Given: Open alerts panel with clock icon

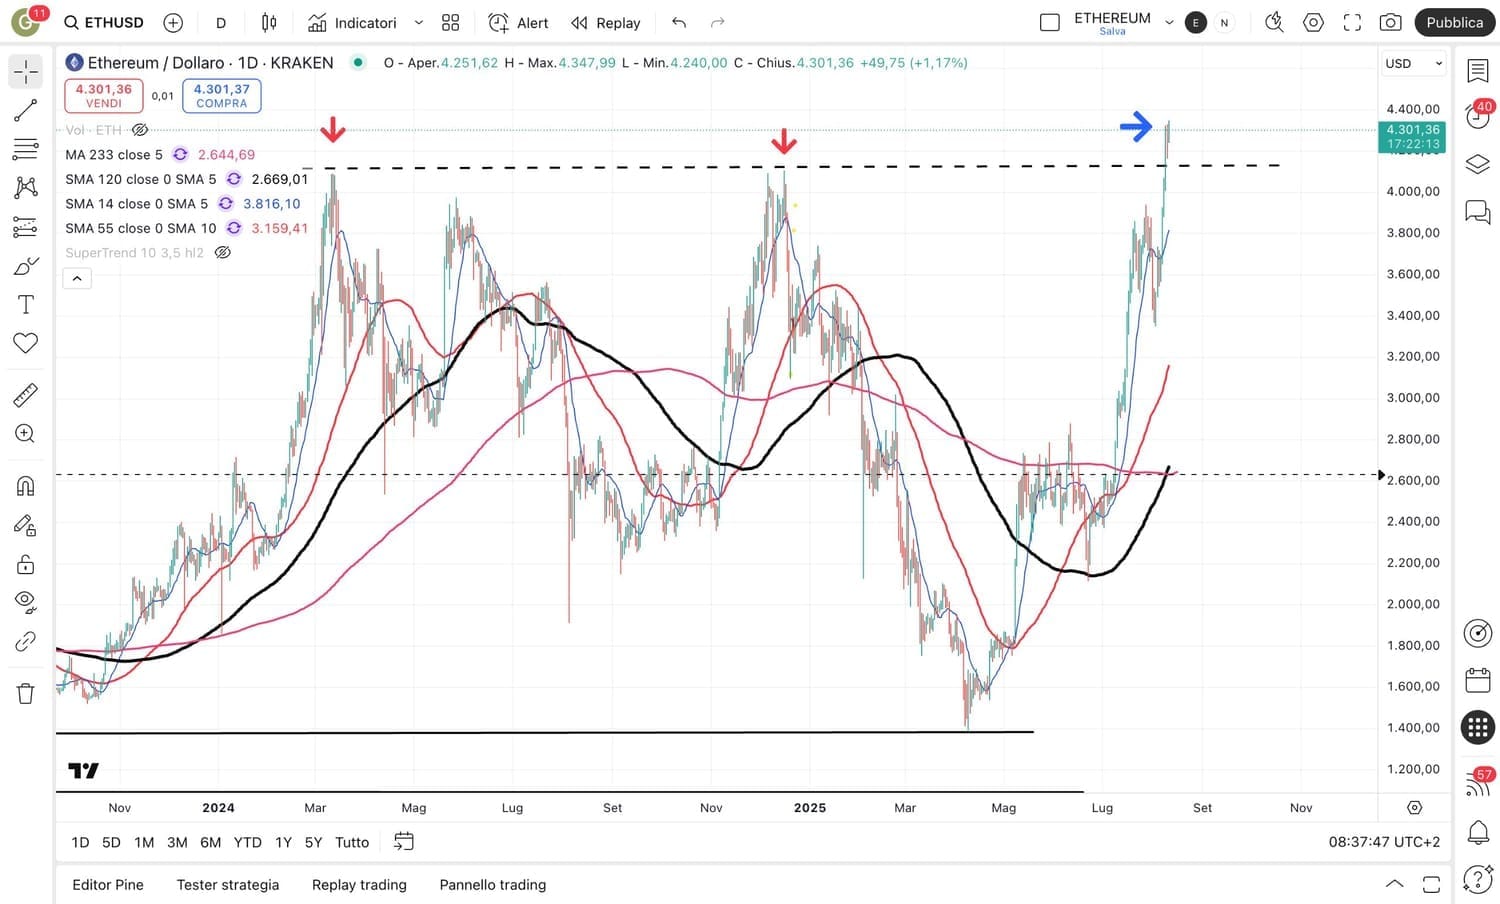Looking at the screenshot, I should point(1478,115).
